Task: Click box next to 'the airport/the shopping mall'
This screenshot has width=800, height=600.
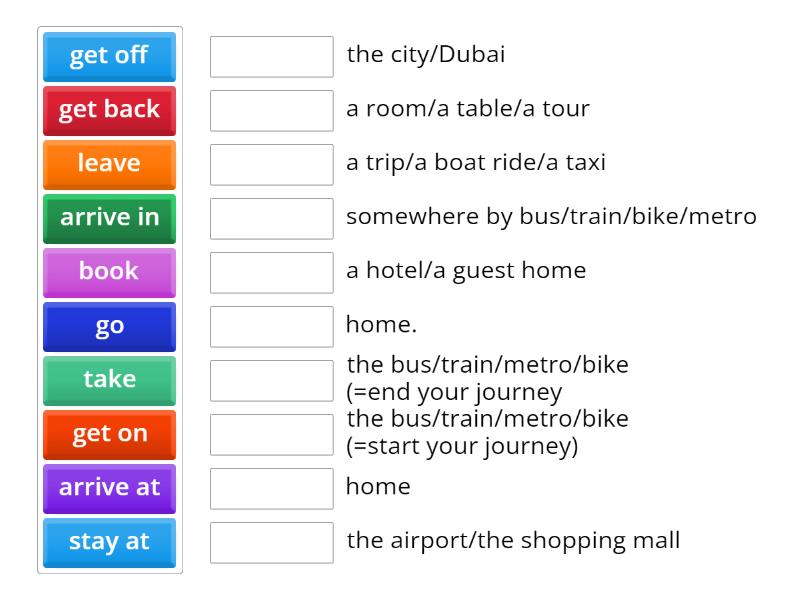Action: pyautogui.click(x=271, y=542)
